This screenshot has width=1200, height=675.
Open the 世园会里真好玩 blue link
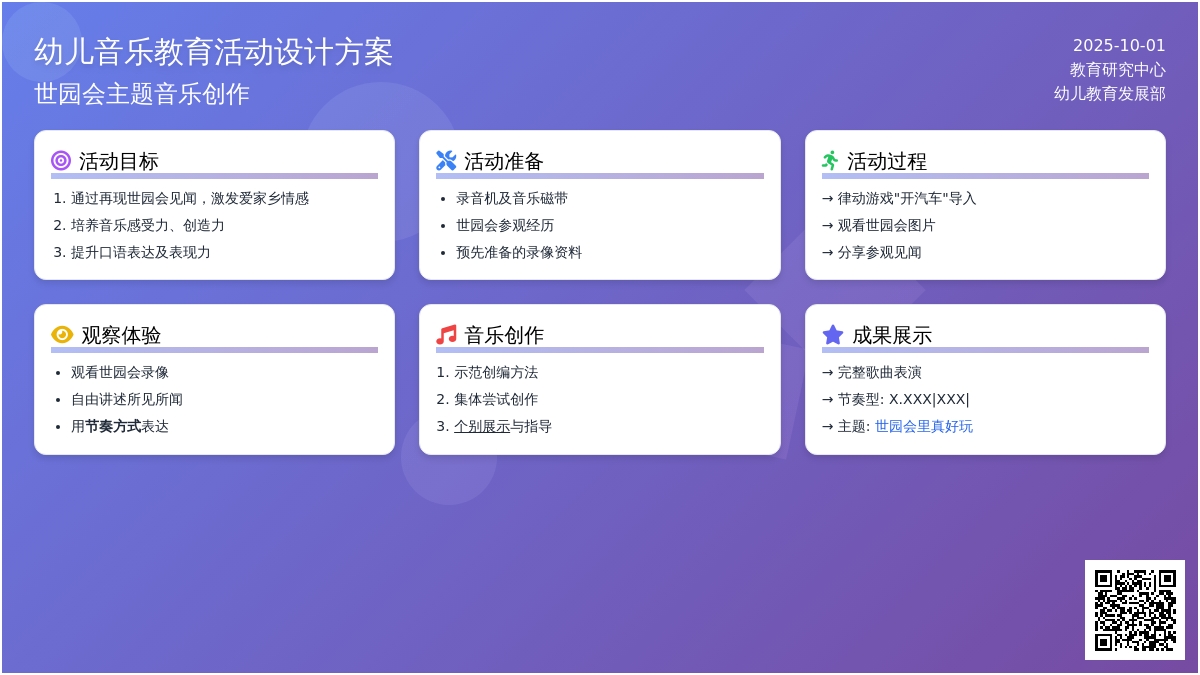923,426
